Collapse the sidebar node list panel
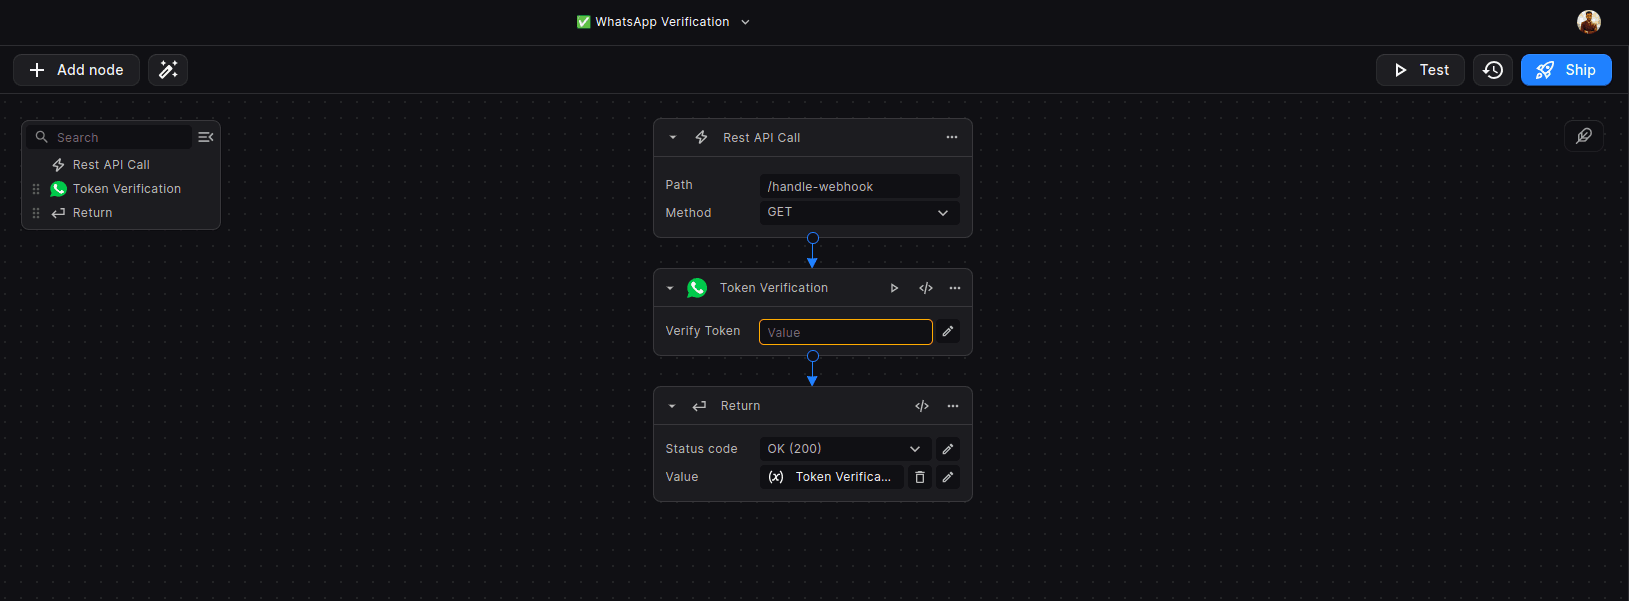Screen dimensions: 1629x601 206,137
